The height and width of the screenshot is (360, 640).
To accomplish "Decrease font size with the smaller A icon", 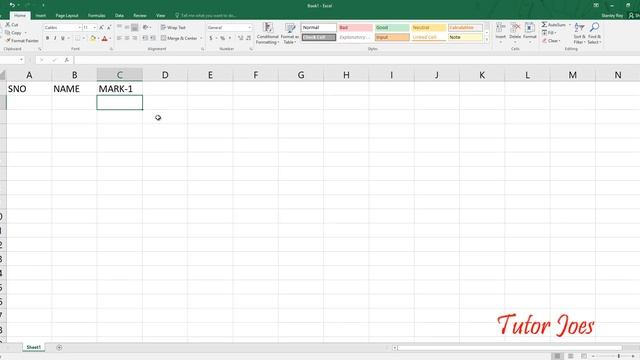I will coord(109,27).
